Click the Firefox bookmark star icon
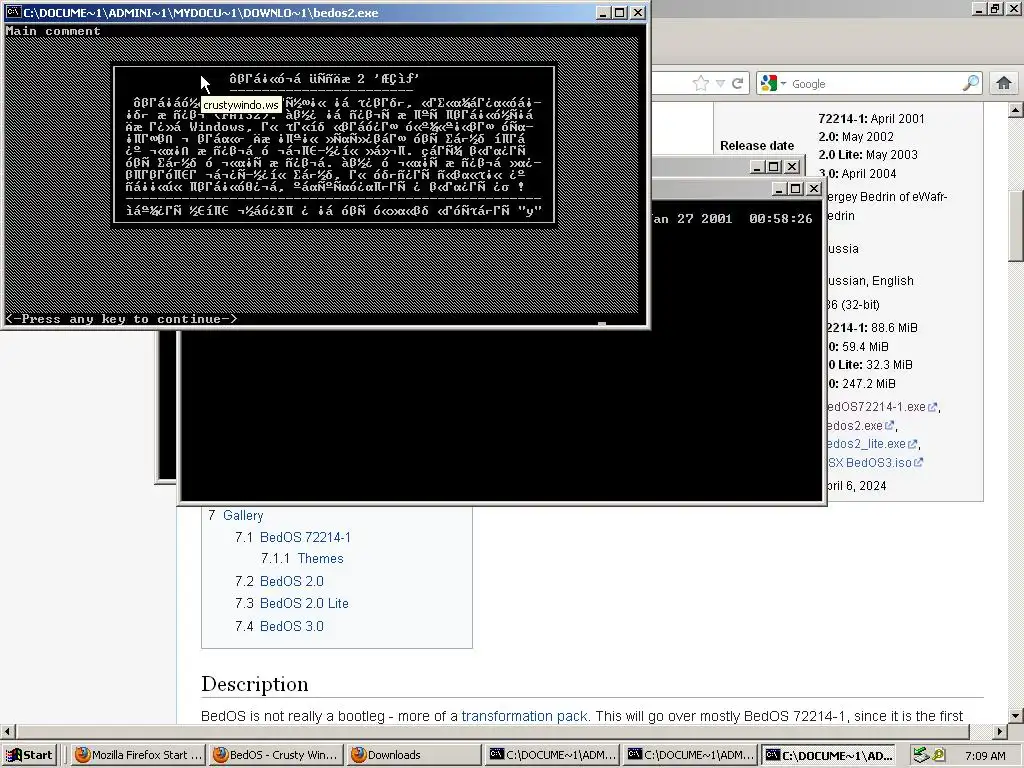Screen dimensions: 1024x768 click(x=701, y=83)
